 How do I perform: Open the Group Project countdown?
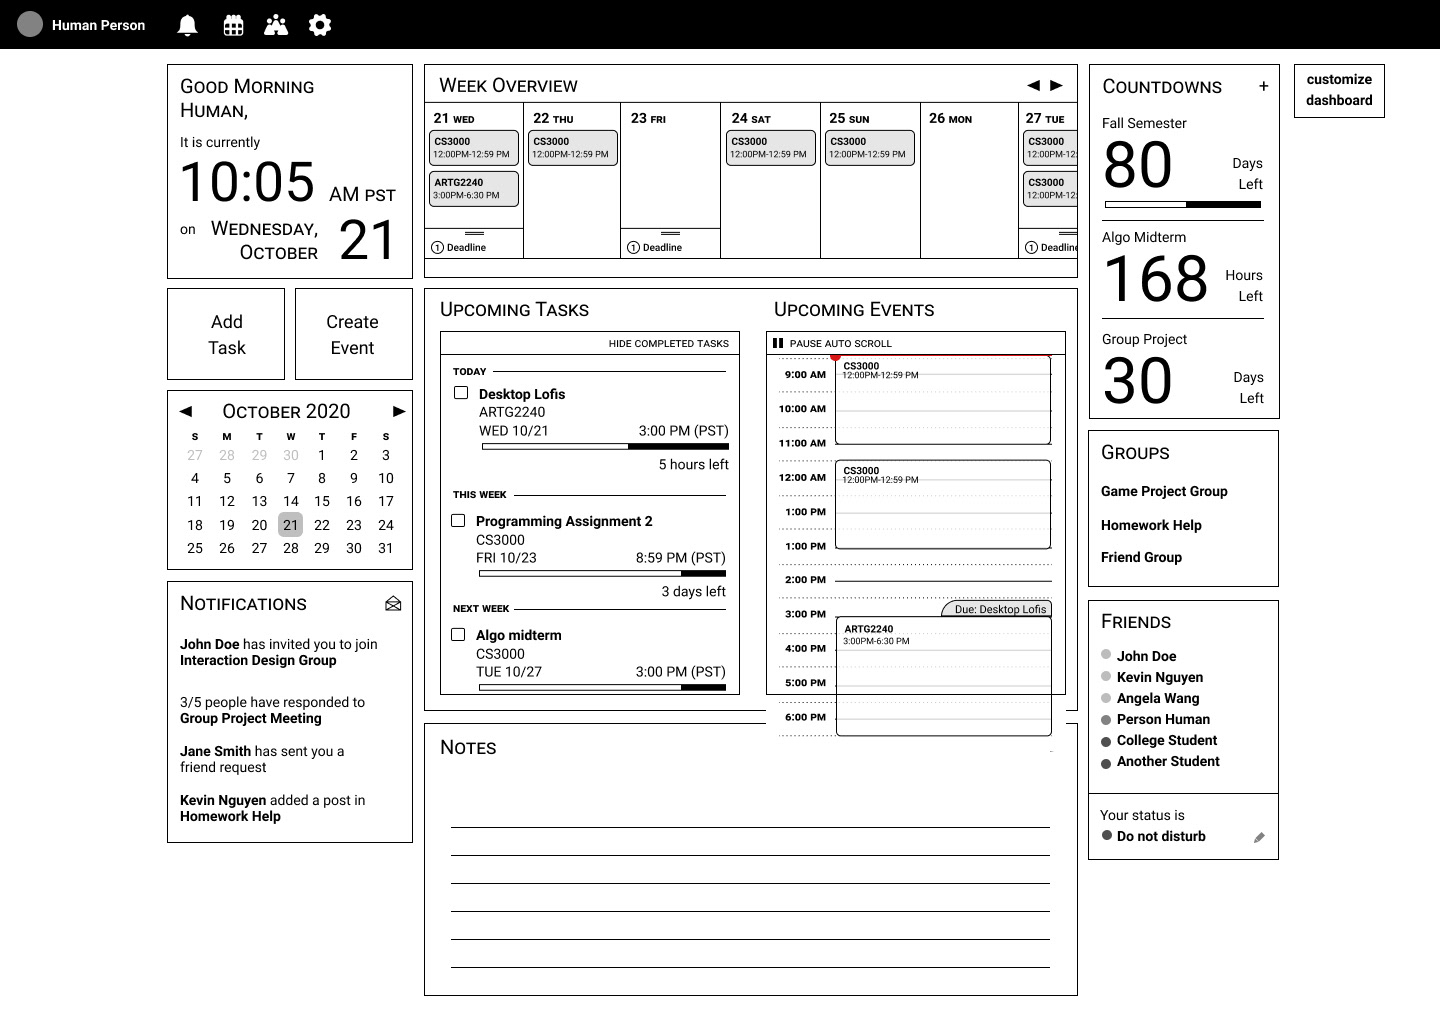(1183, 370)
